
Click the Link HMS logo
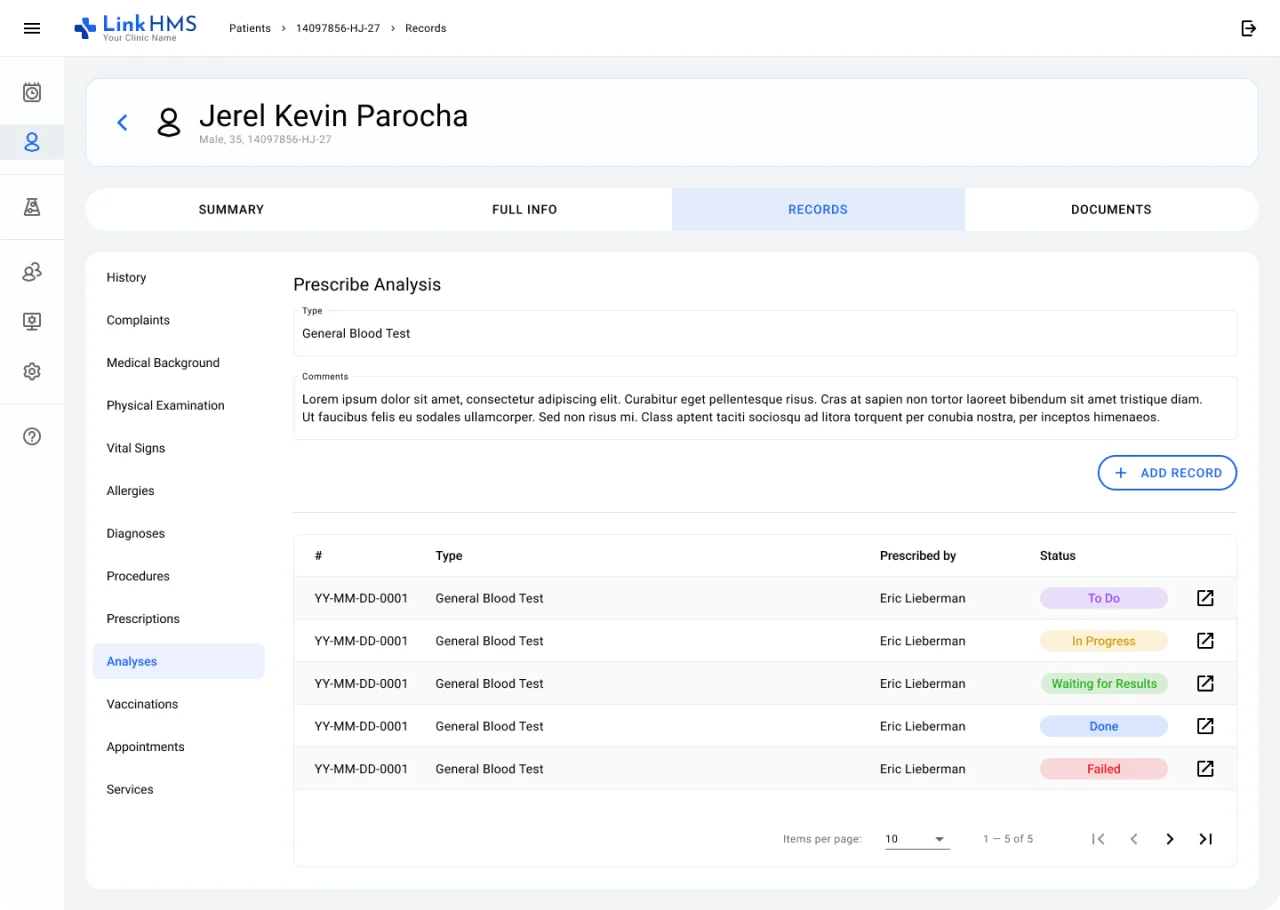[x=135, y=28]
